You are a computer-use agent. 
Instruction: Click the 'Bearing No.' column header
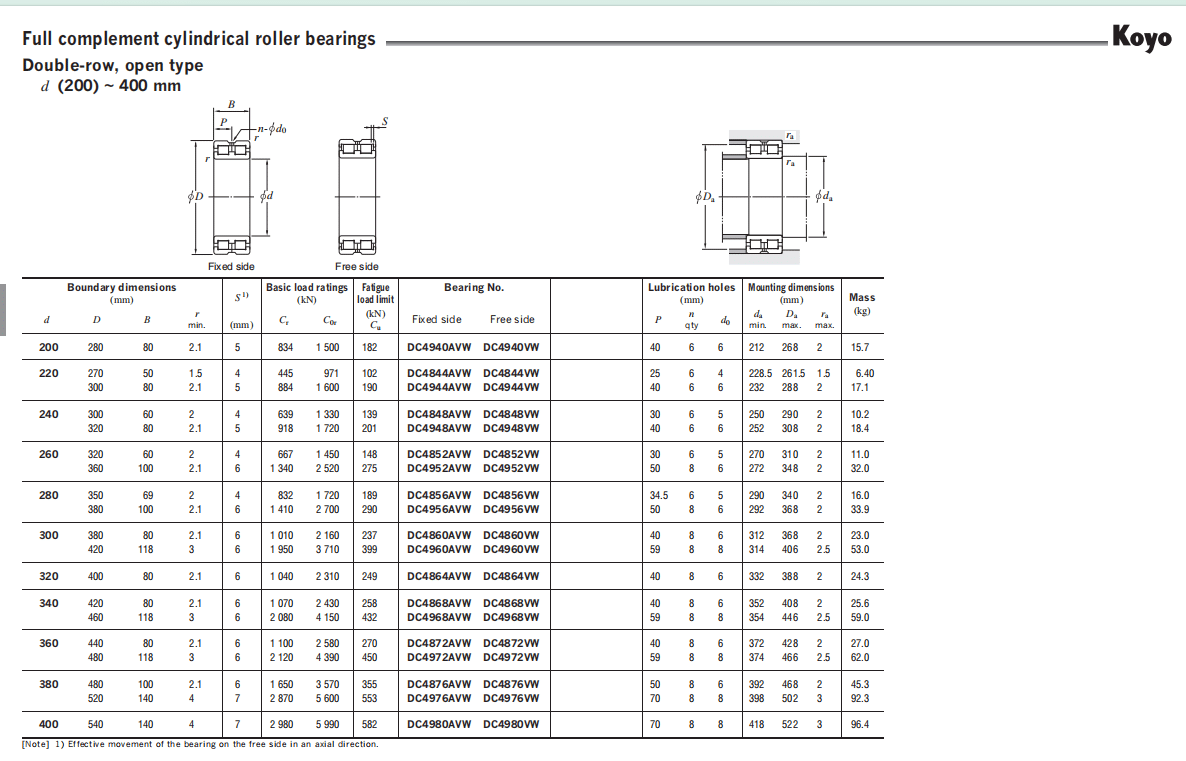(474, 288)
